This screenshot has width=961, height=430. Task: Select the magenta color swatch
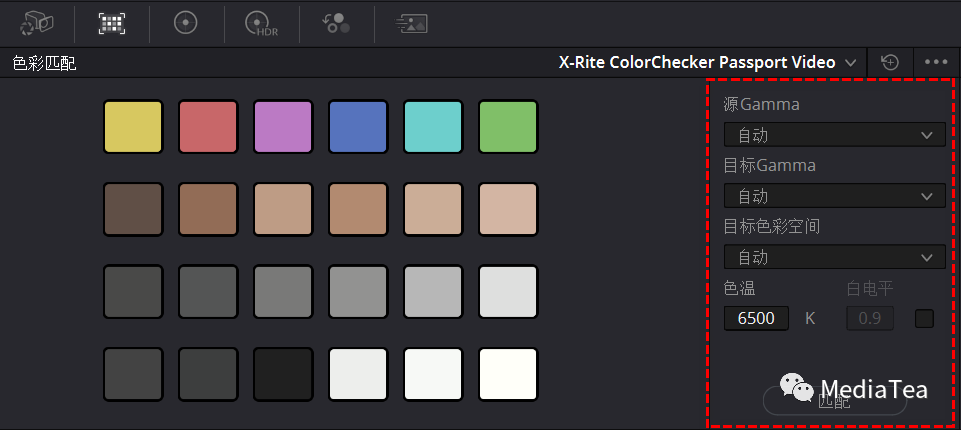click(x=283, y=127)
